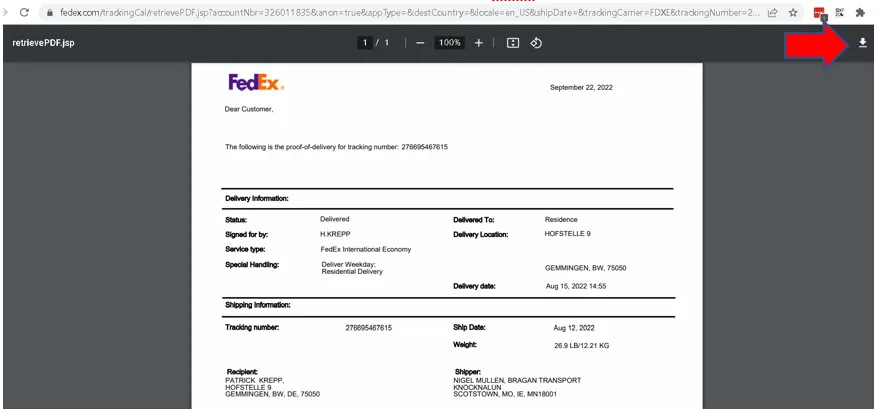The width and height of the screenshot is (878, 412).
Task: Open the QR code extension icon
Action: click(839, 12)
